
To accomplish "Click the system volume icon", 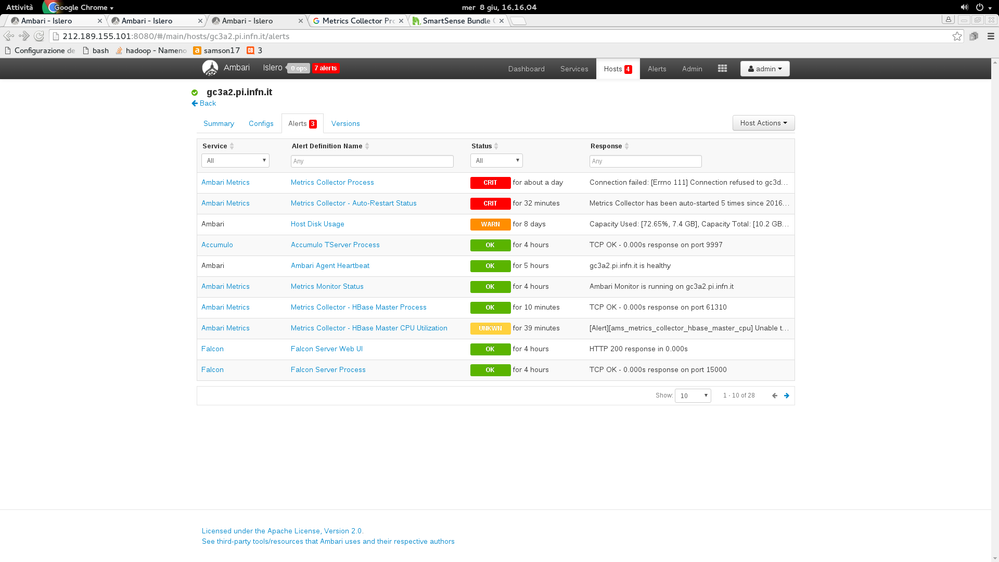I will click(x=964, y=7).
